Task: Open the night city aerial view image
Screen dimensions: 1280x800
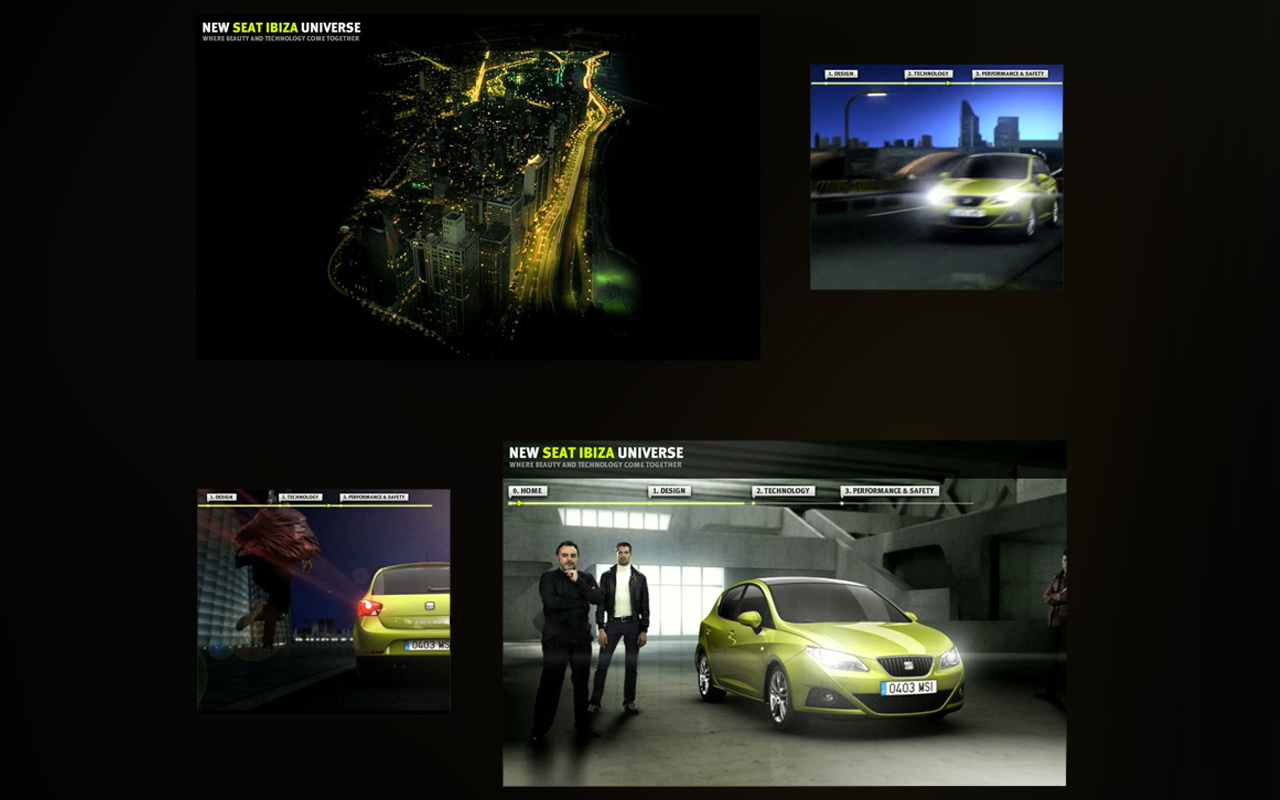Action: pyautogui.click(x=478, y=200)
